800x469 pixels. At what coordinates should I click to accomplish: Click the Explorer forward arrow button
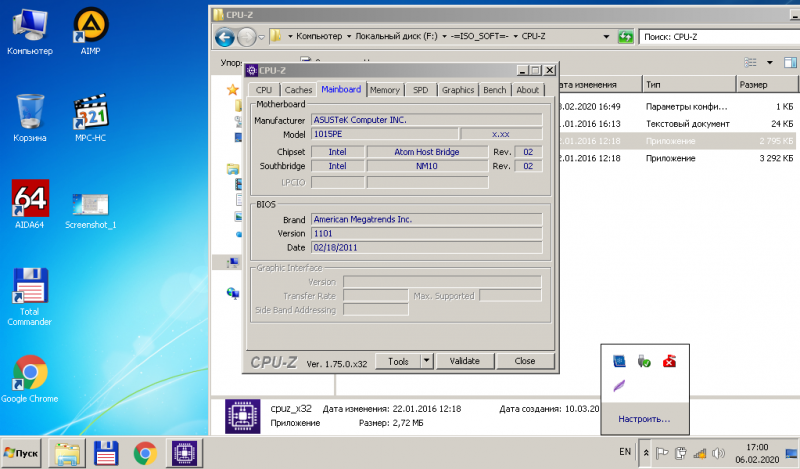point(246,37)
